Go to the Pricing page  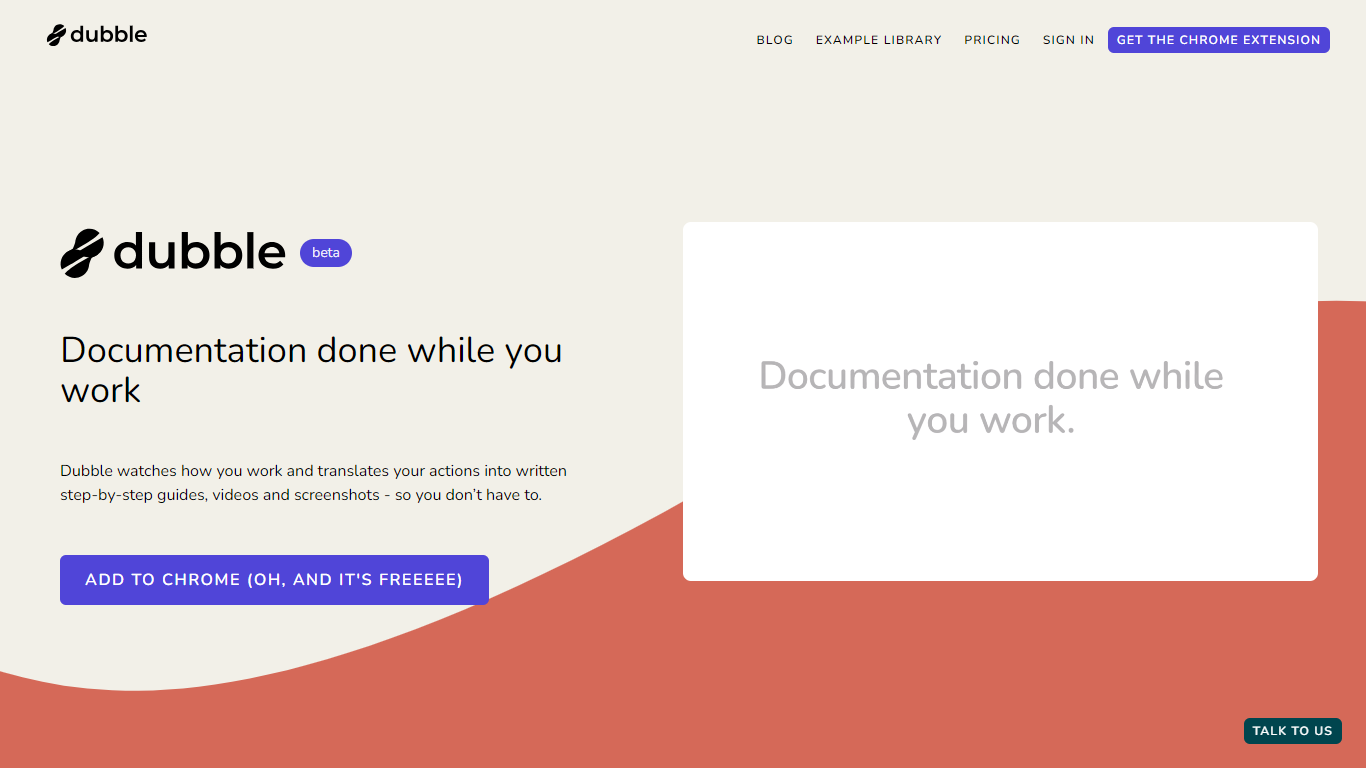[x=992, y=40]
